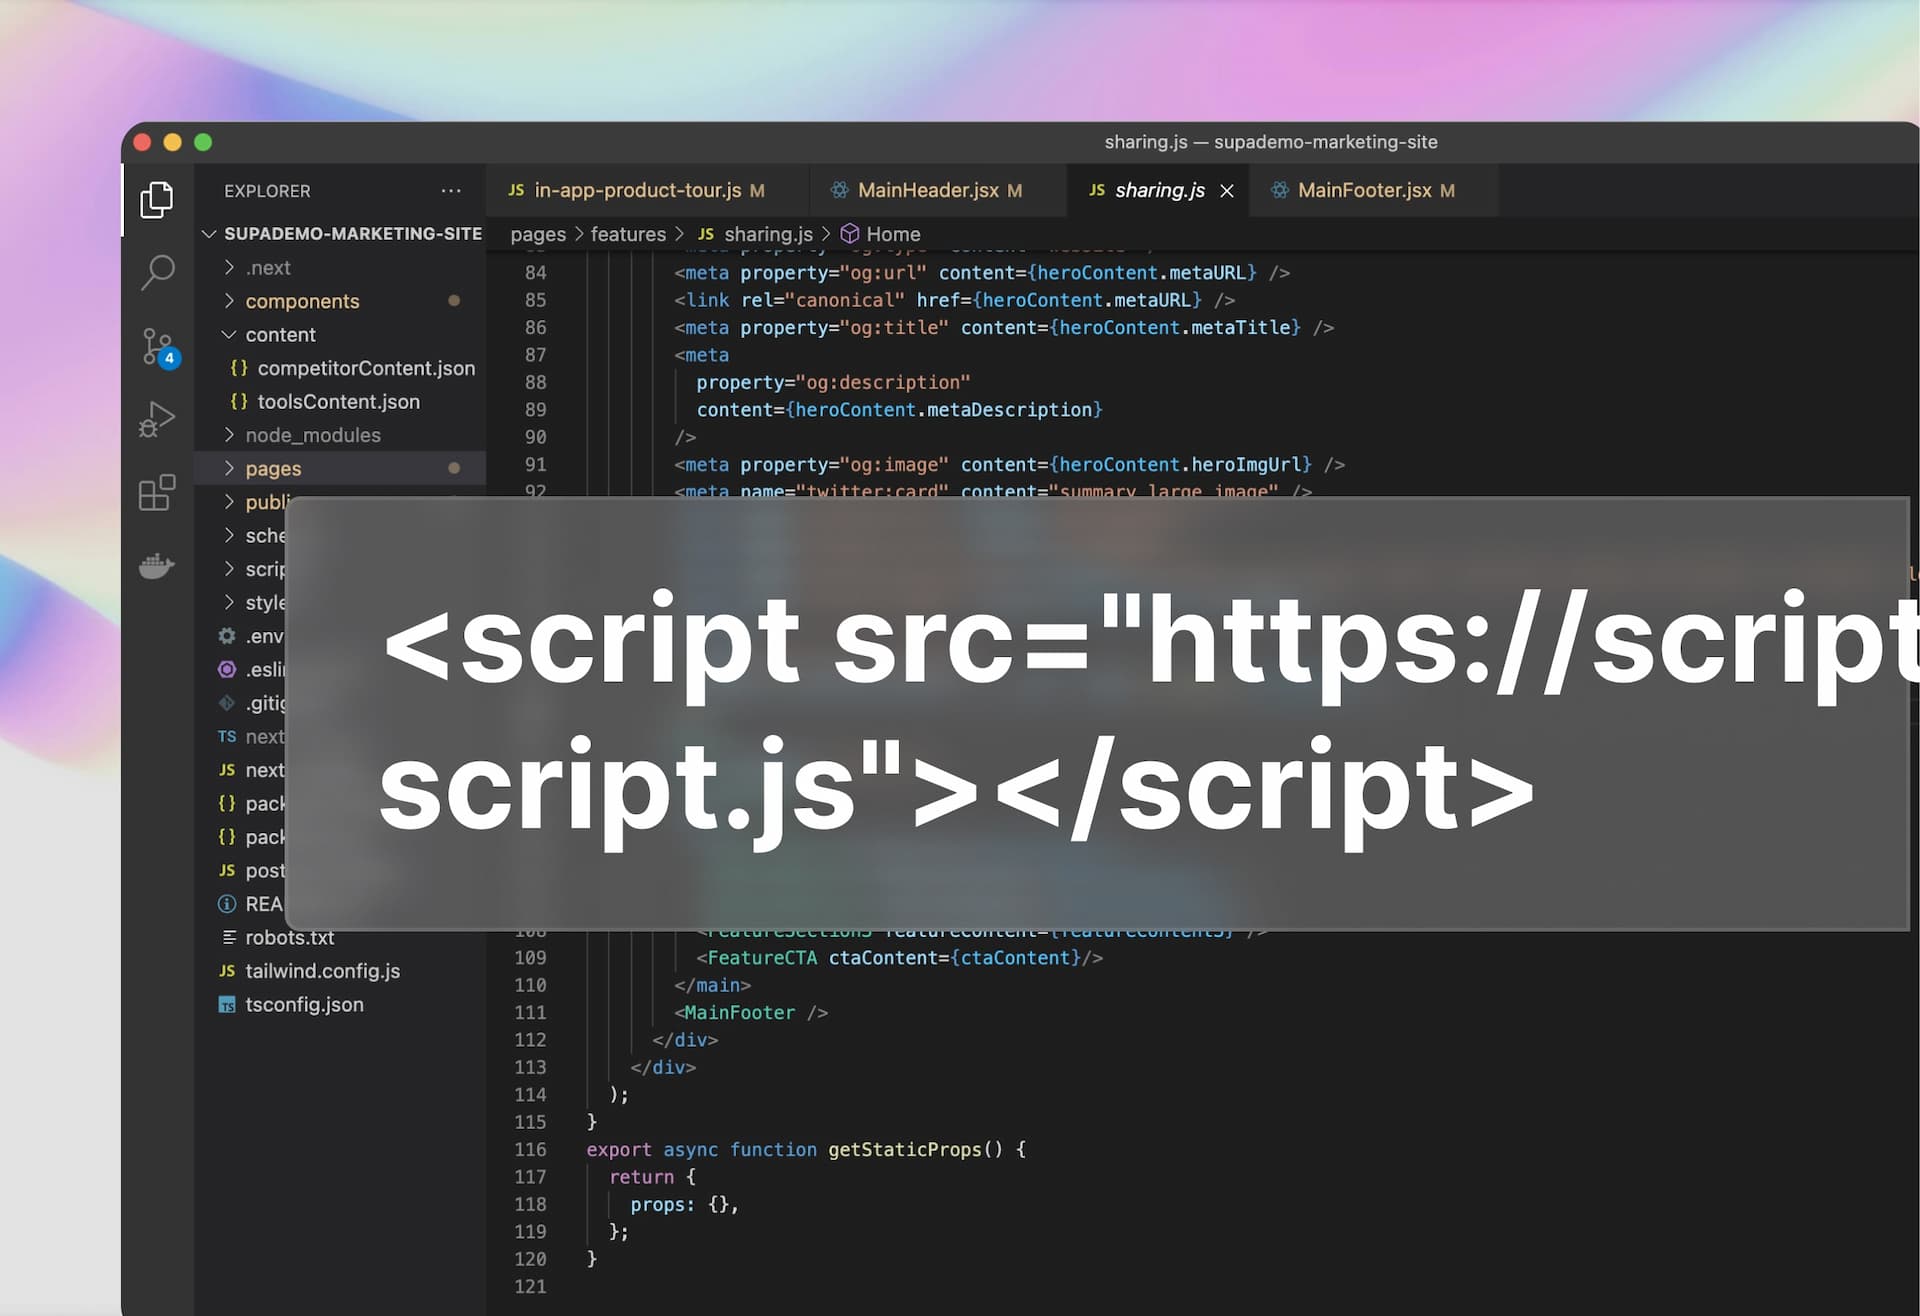This screenshot has width=1920, height=1316.
Task: Click features in the breadcrumb
Action: (628, 234)
